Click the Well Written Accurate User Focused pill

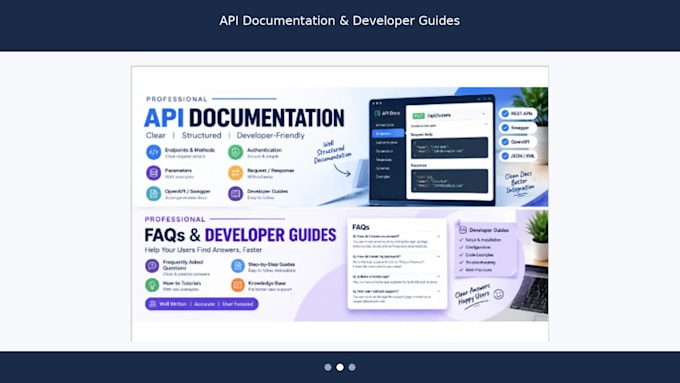pyautogui.click(x=202, y=304)
